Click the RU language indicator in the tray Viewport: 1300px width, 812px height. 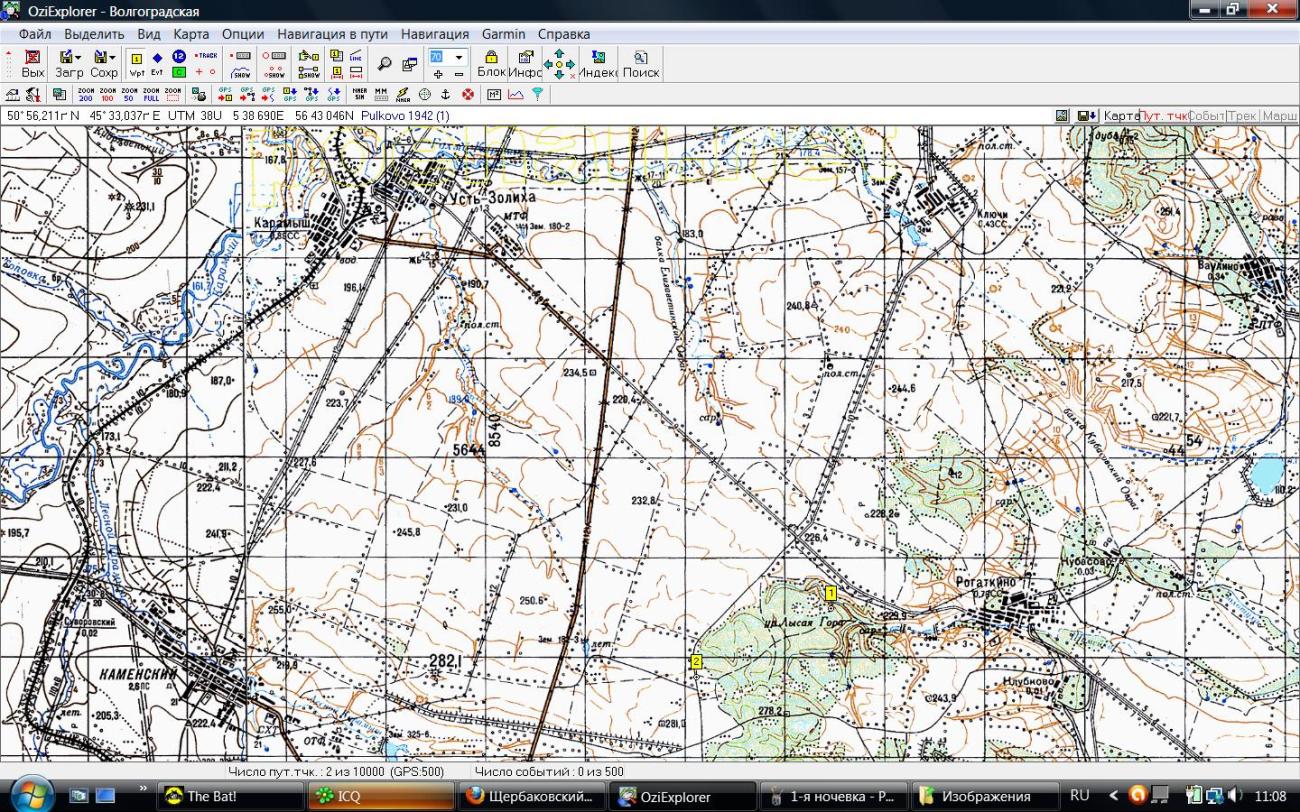point(1079,796)
